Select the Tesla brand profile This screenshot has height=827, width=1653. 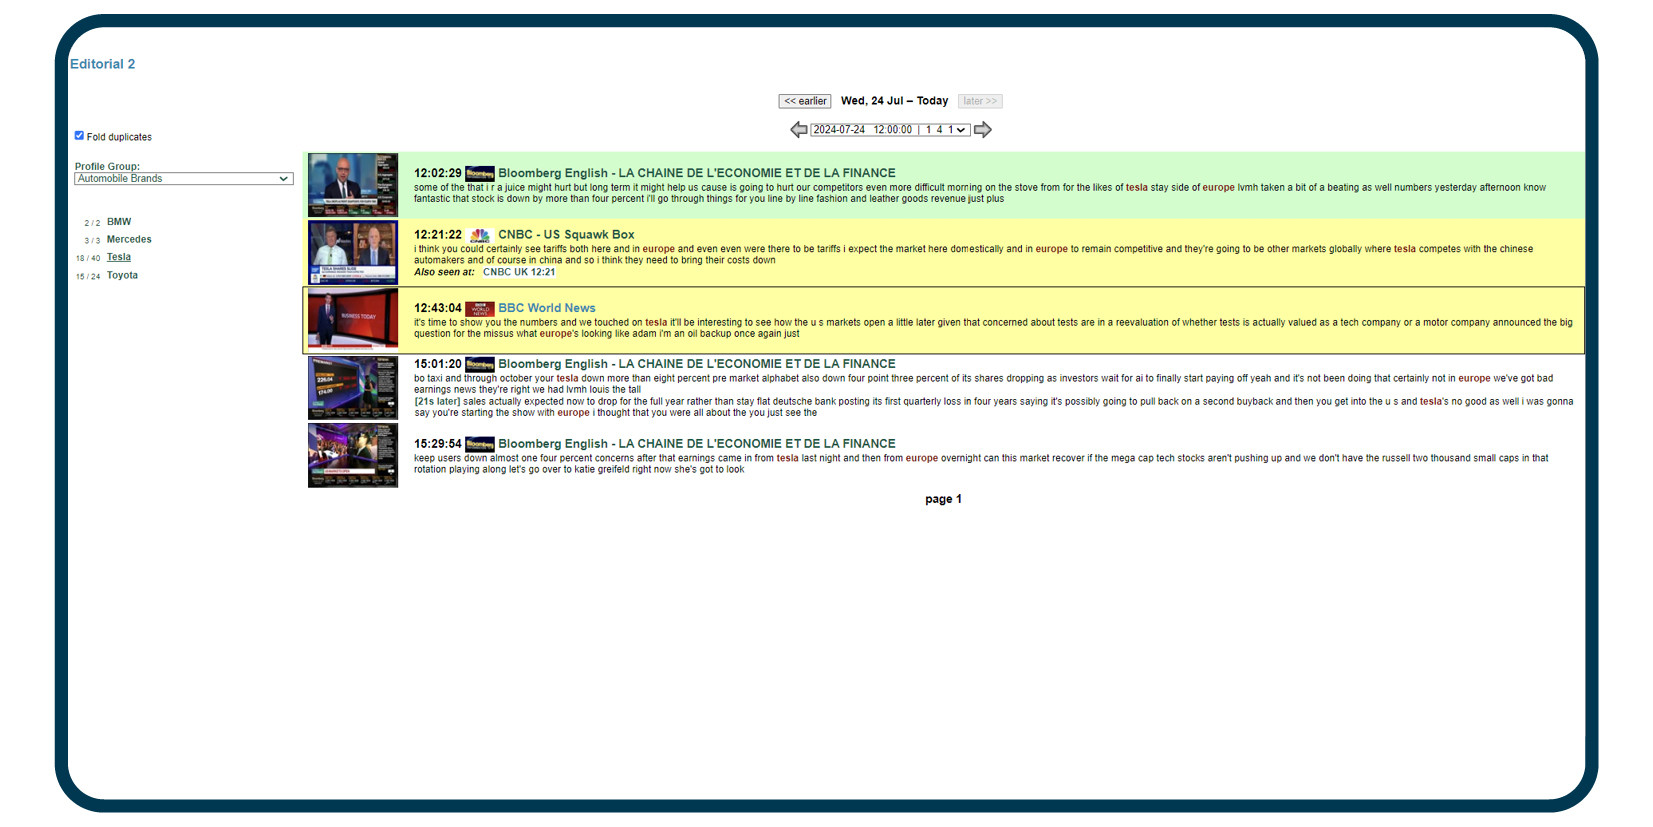click(119, 258)
